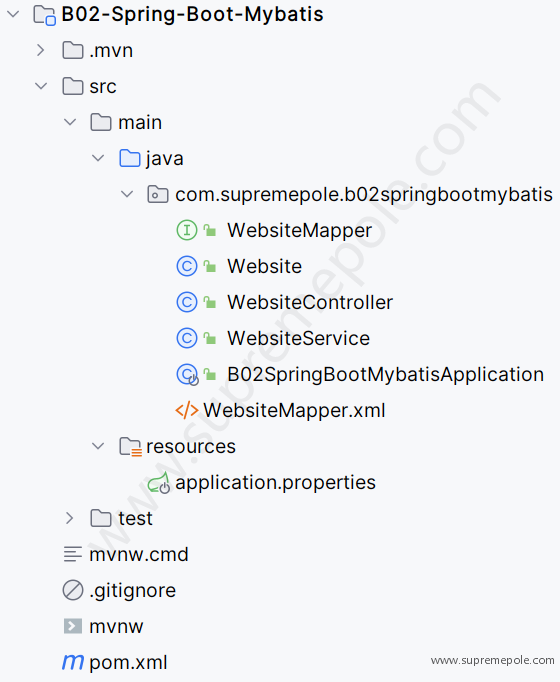Expand the test folder
This screenshot has height=682, width=560.
[69, 518]
